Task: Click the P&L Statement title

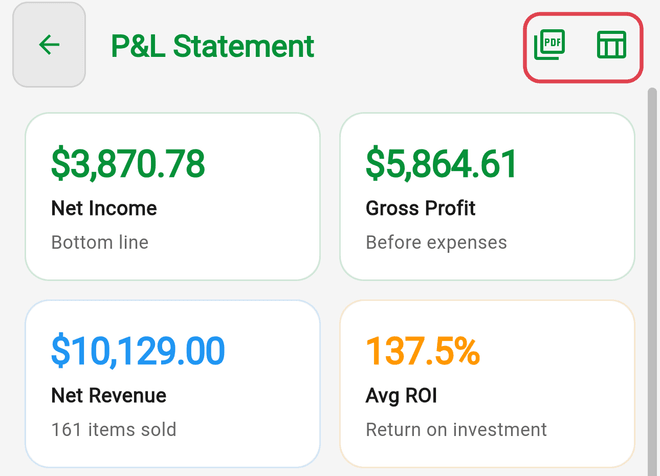Action: [x=212, y=46]
